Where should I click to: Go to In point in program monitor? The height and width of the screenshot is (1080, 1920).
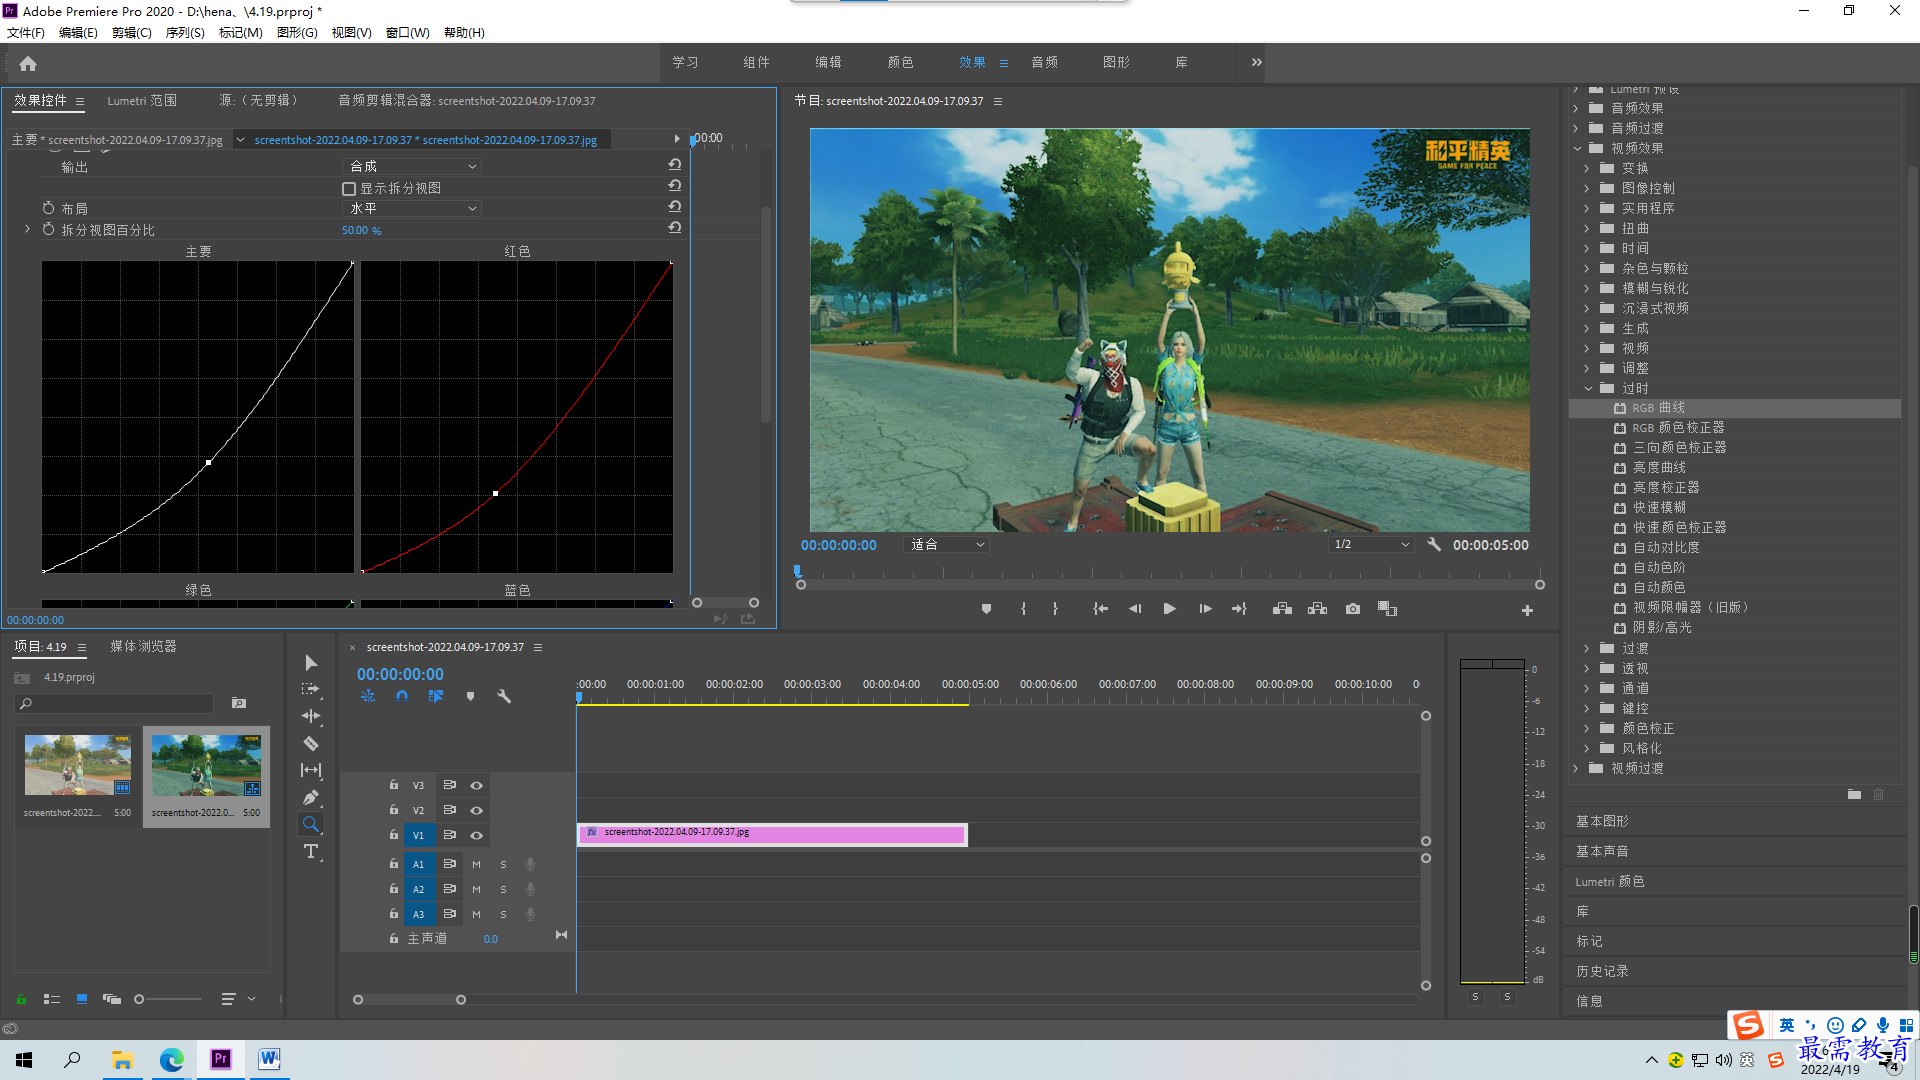(x=1100, y=609)
